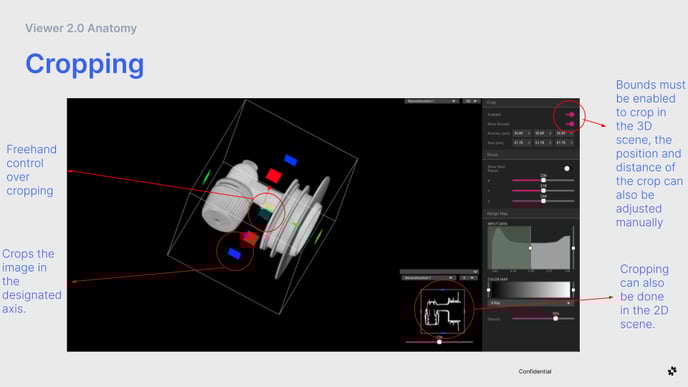Toggle the crop Enabled switch
688x387 pixels.
(570, 115)
